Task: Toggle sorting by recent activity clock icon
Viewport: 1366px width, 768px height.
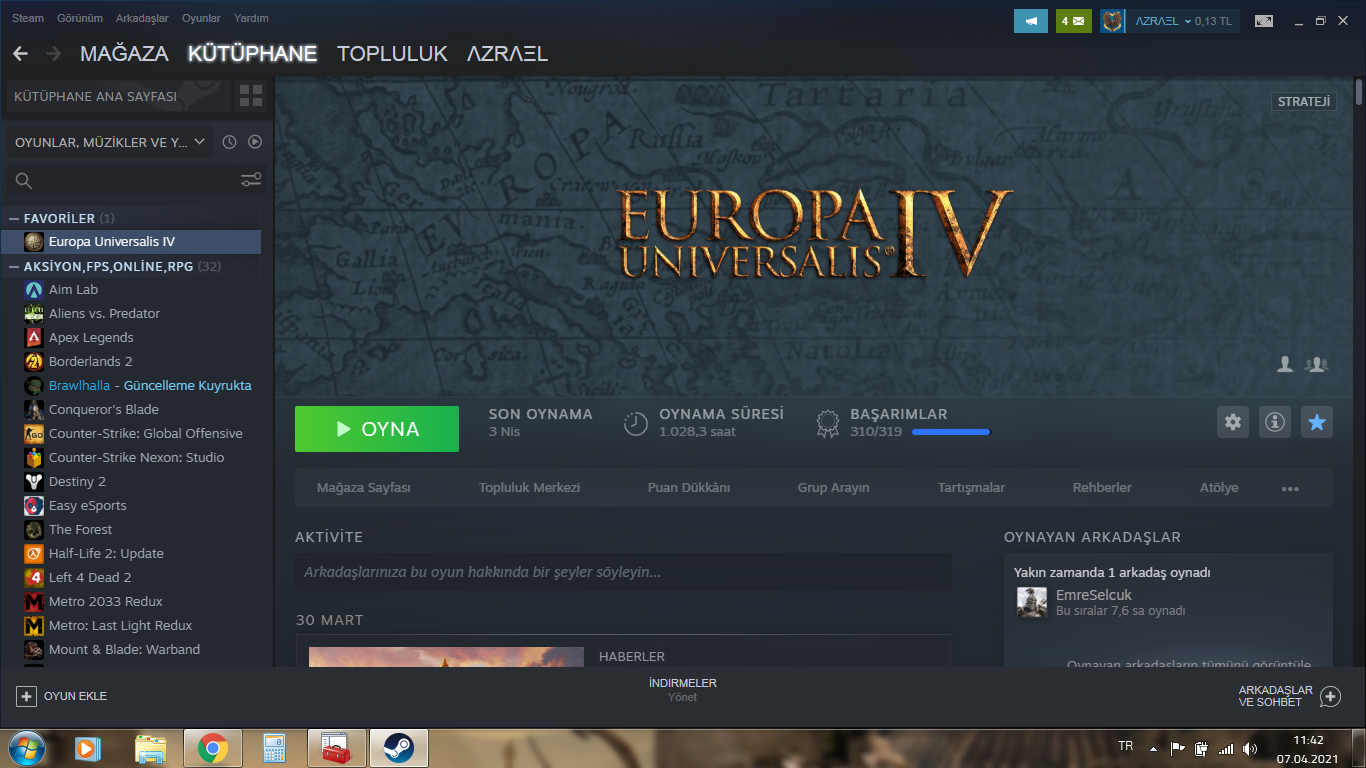Action: (x=229, y=142)
